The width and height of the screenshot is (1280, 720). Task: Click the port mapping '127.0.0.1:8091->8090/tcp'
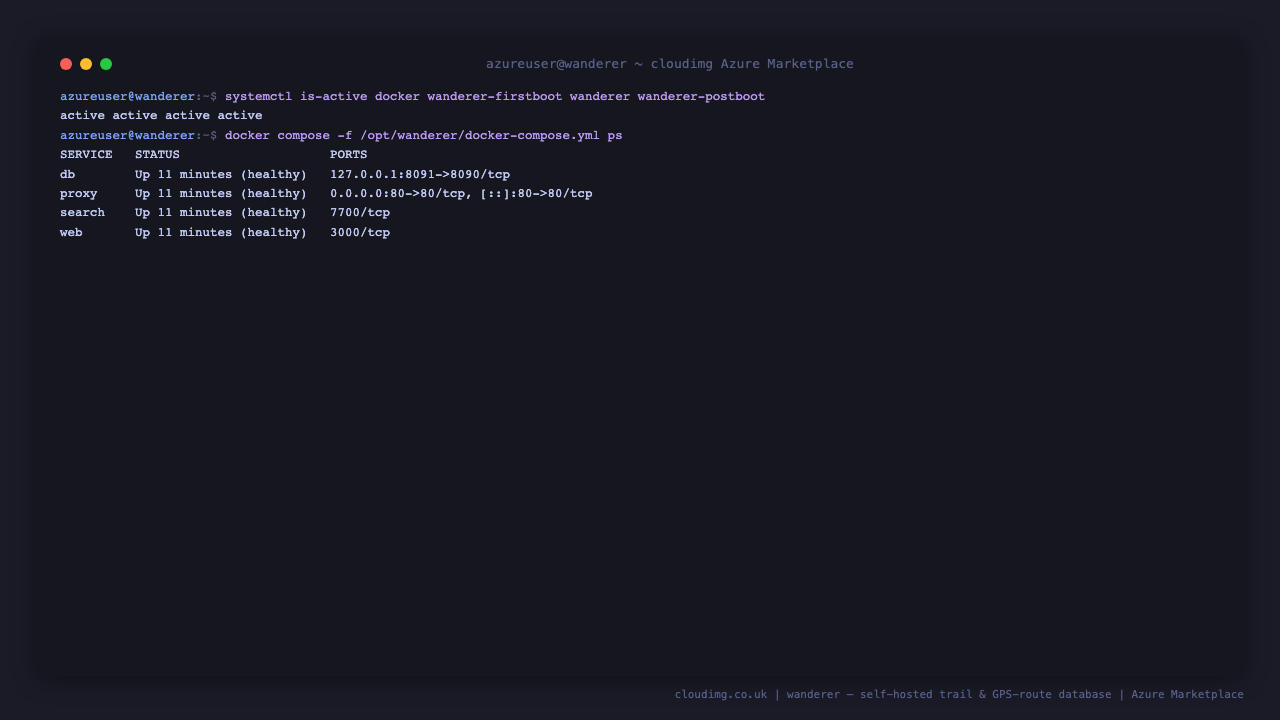(420, 175)
